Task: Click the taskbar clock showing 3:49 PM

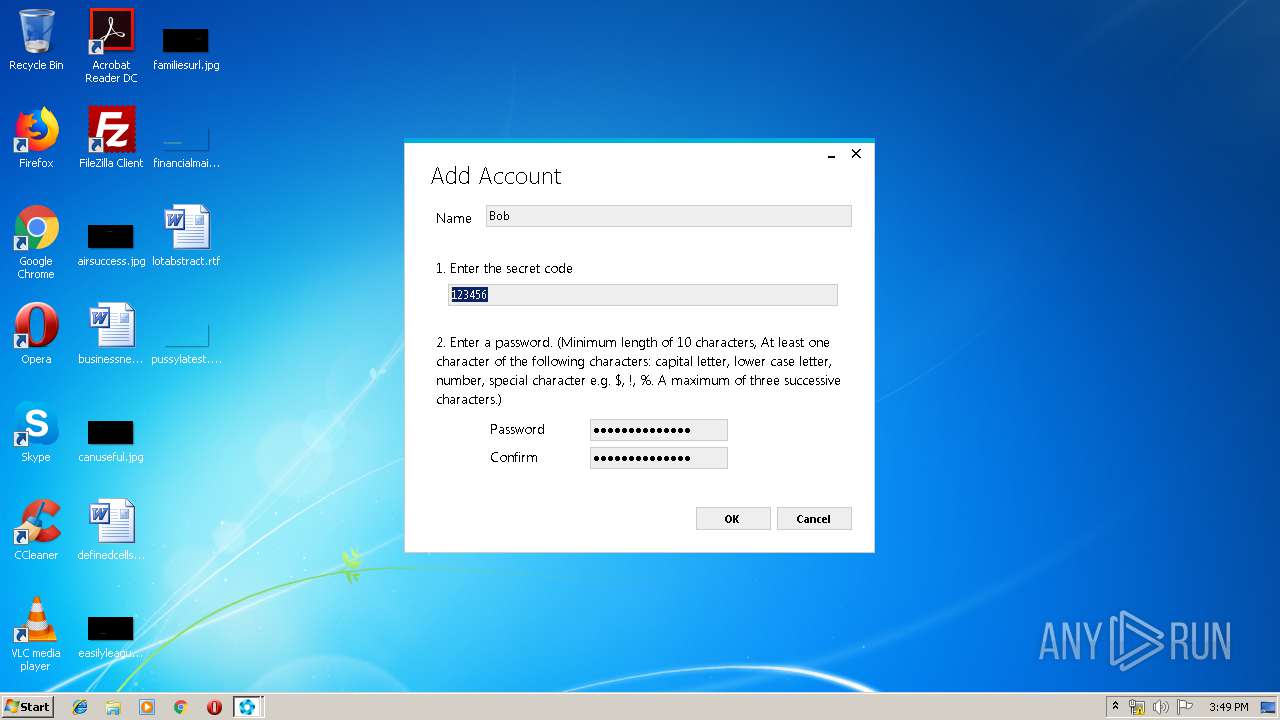Action: tap(1228, 707)
